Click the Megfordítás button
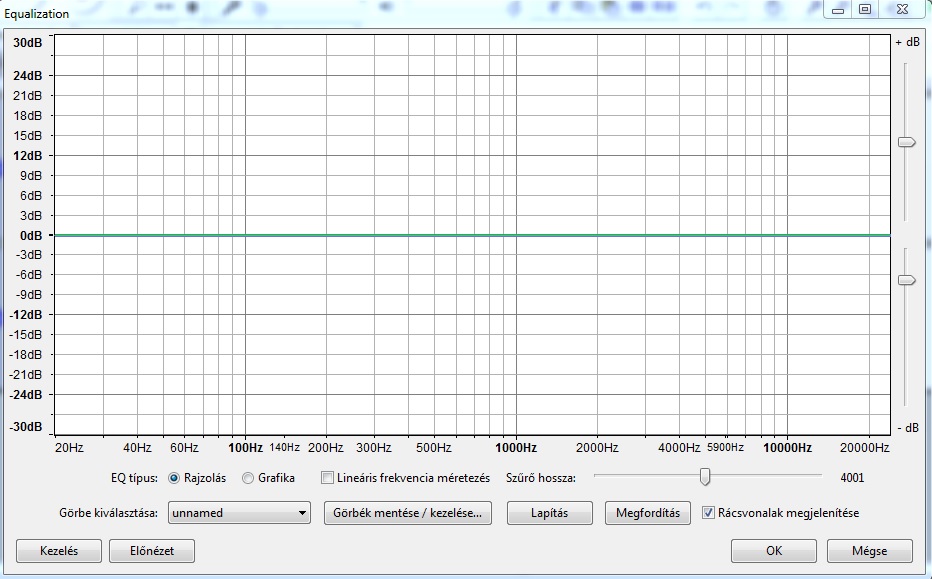Screen dimensions: 932x579 647,513
